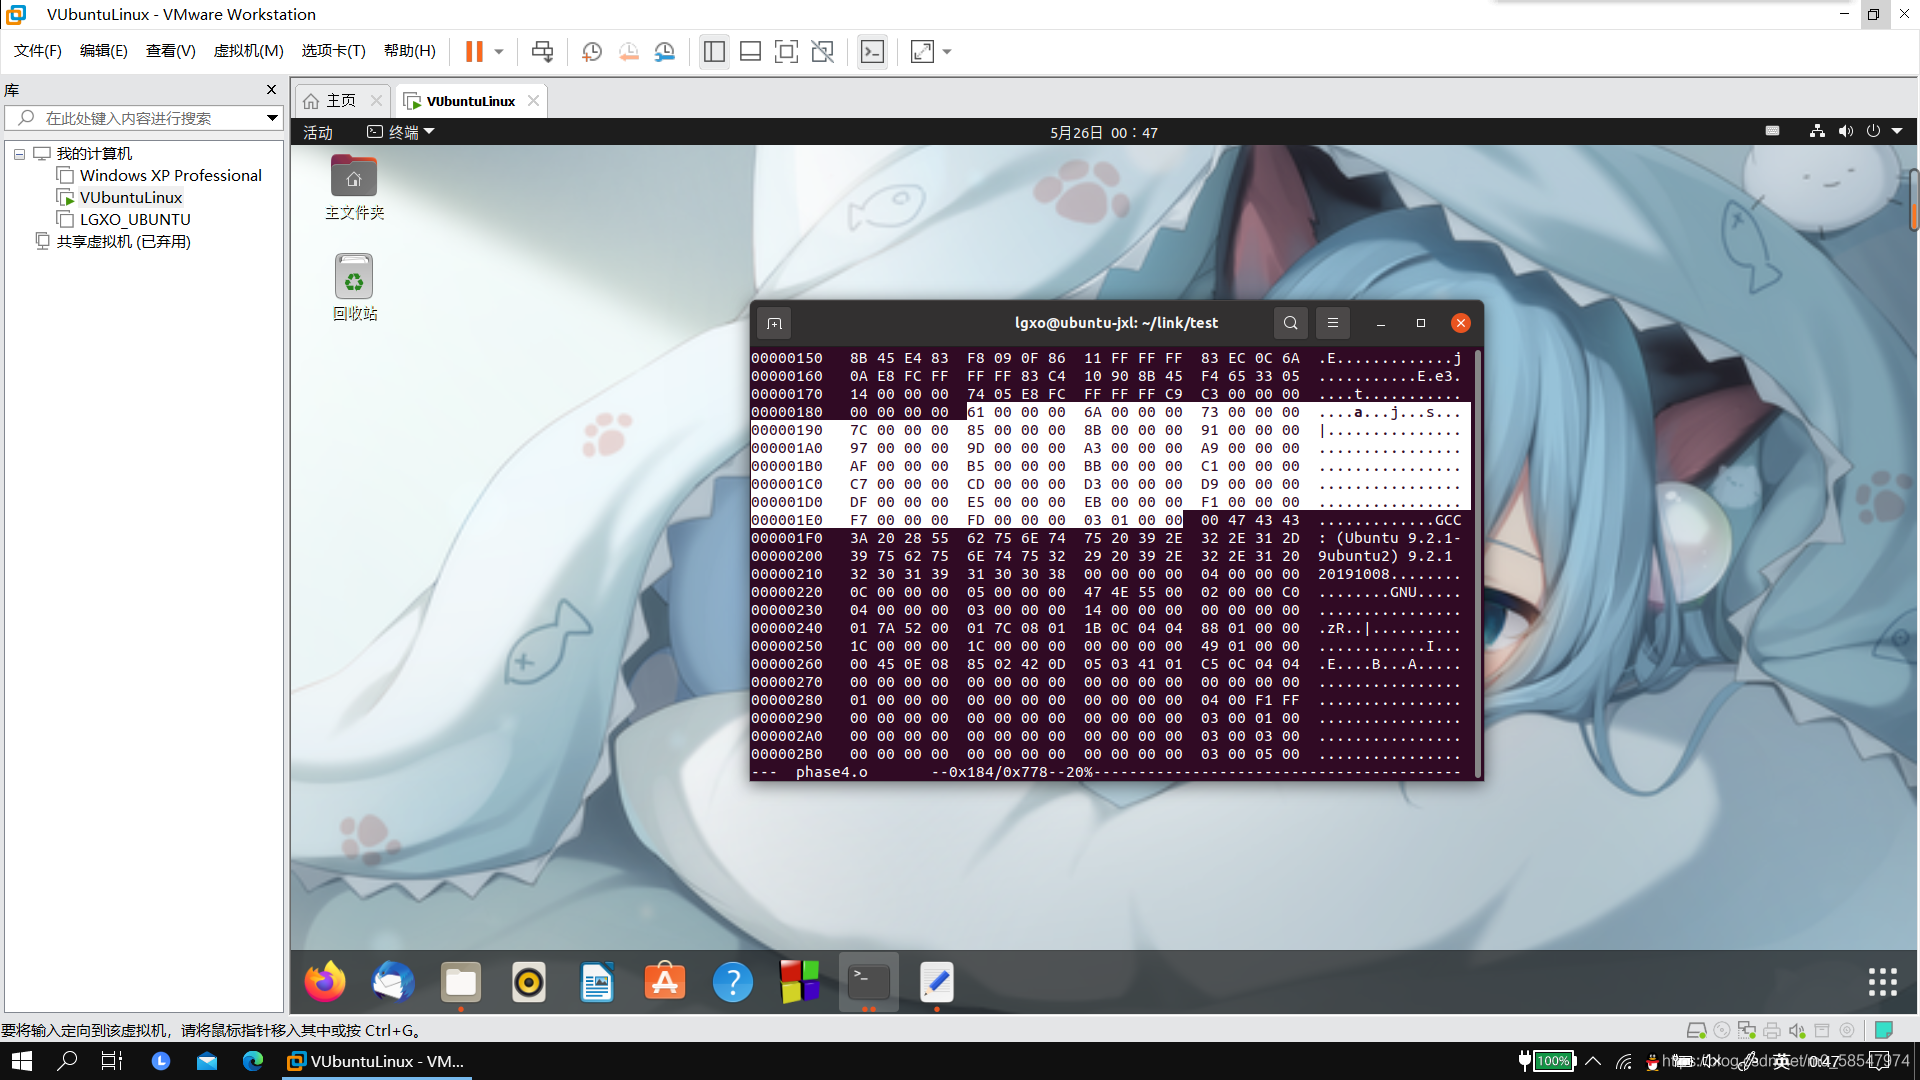This screenshot has height=1080, width=1920.
Task: Open Help from the dock
Action: (733, 982)
